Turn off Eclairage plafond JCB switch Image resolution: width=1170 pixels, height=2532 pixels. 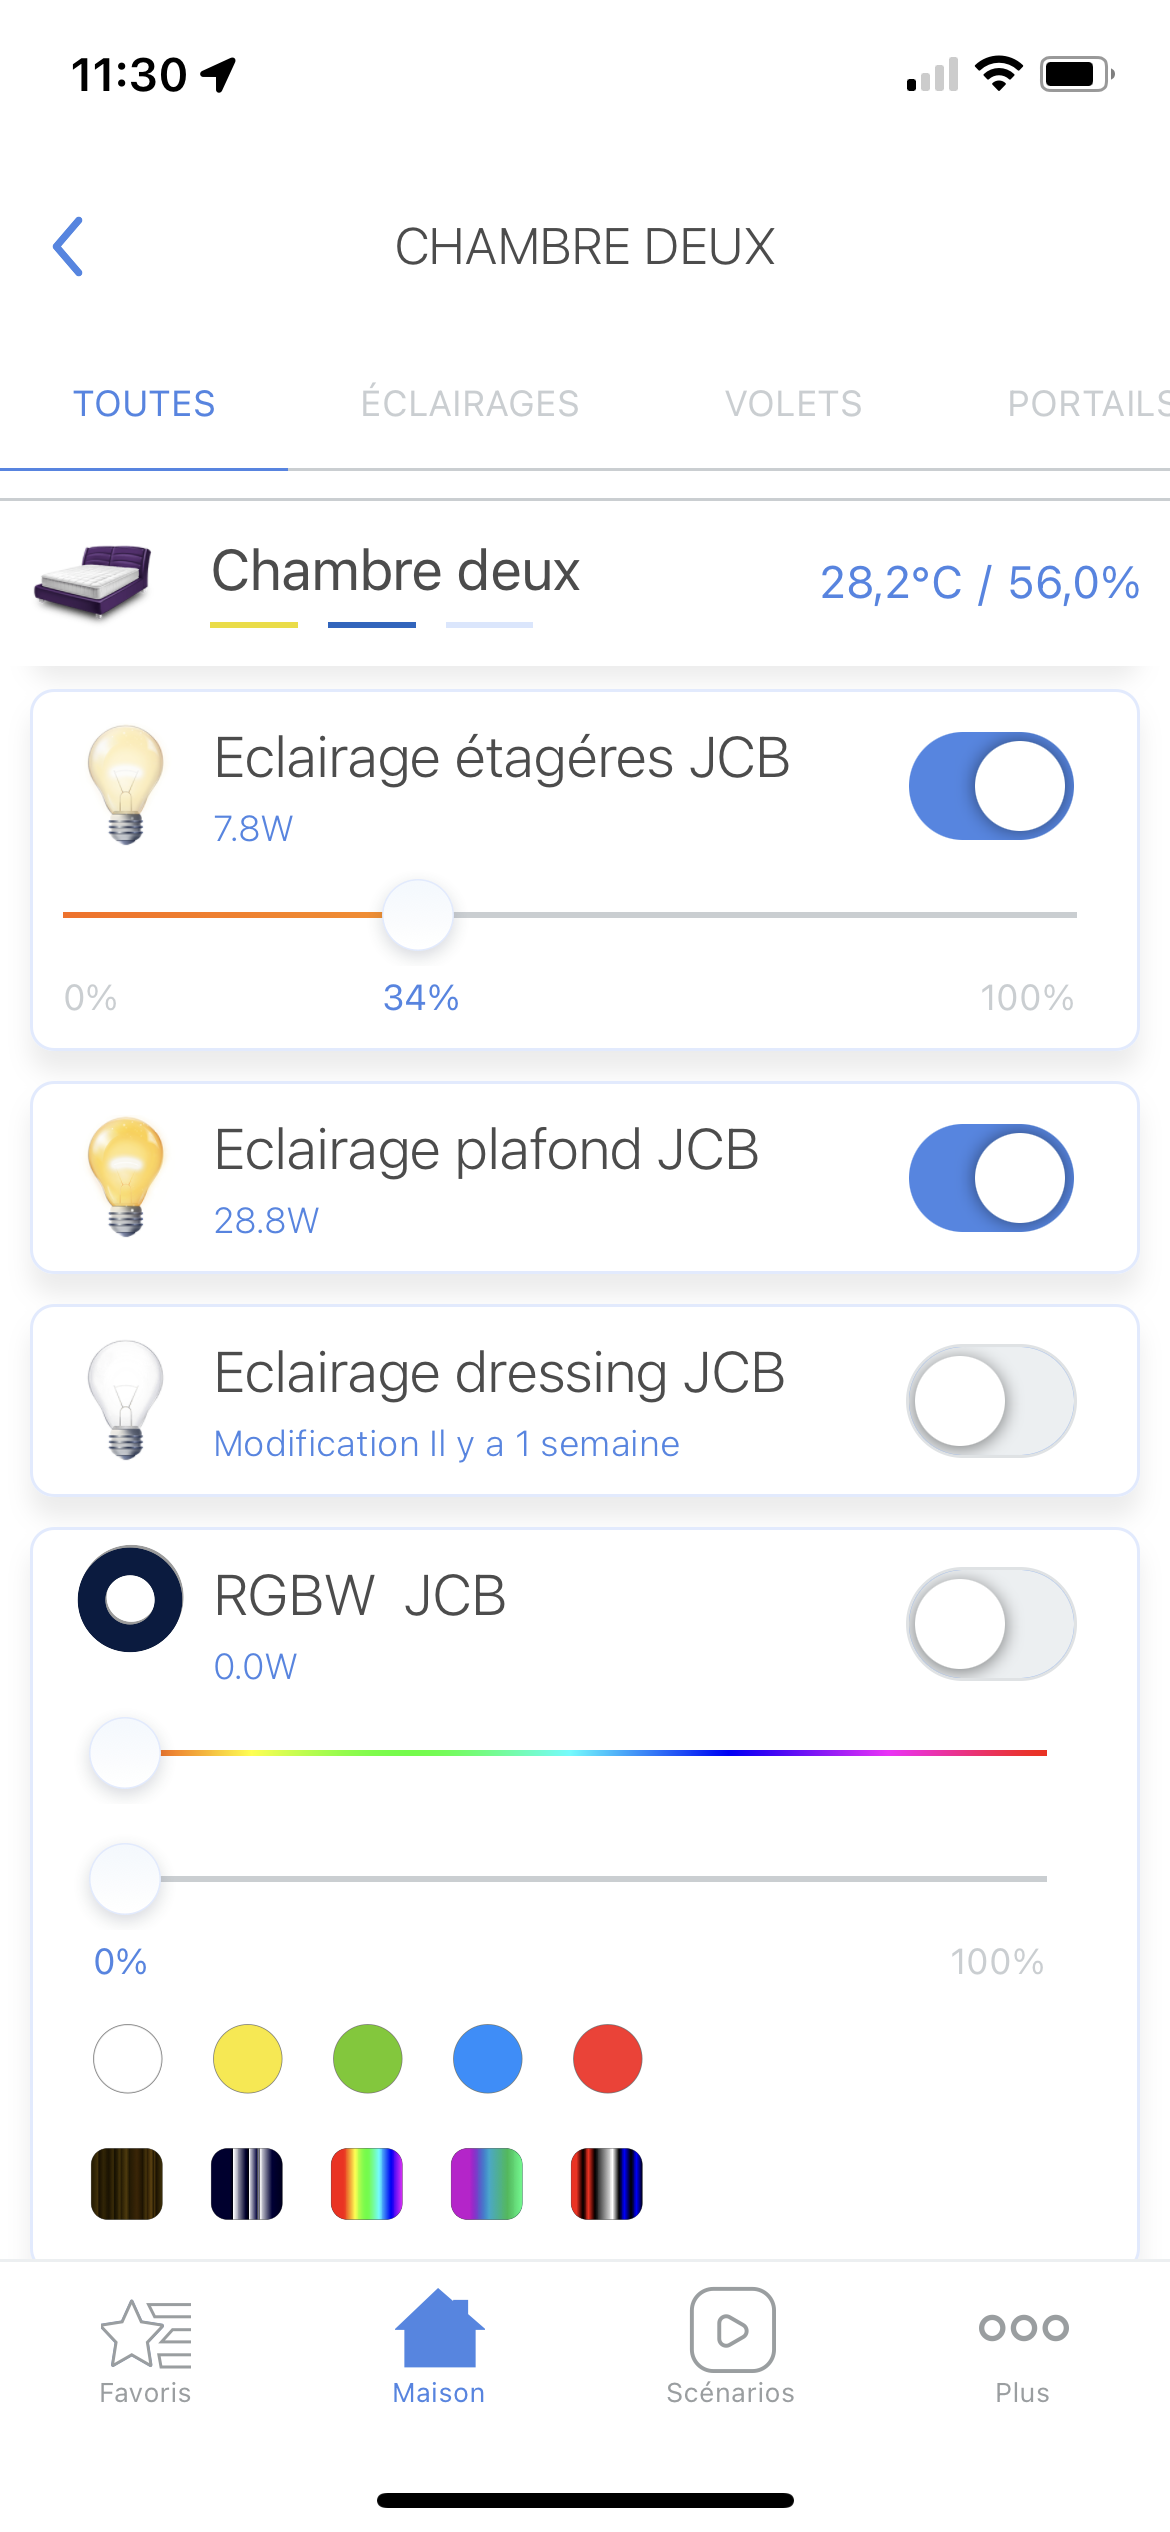pyautogui.click(x=990, y=1178)
